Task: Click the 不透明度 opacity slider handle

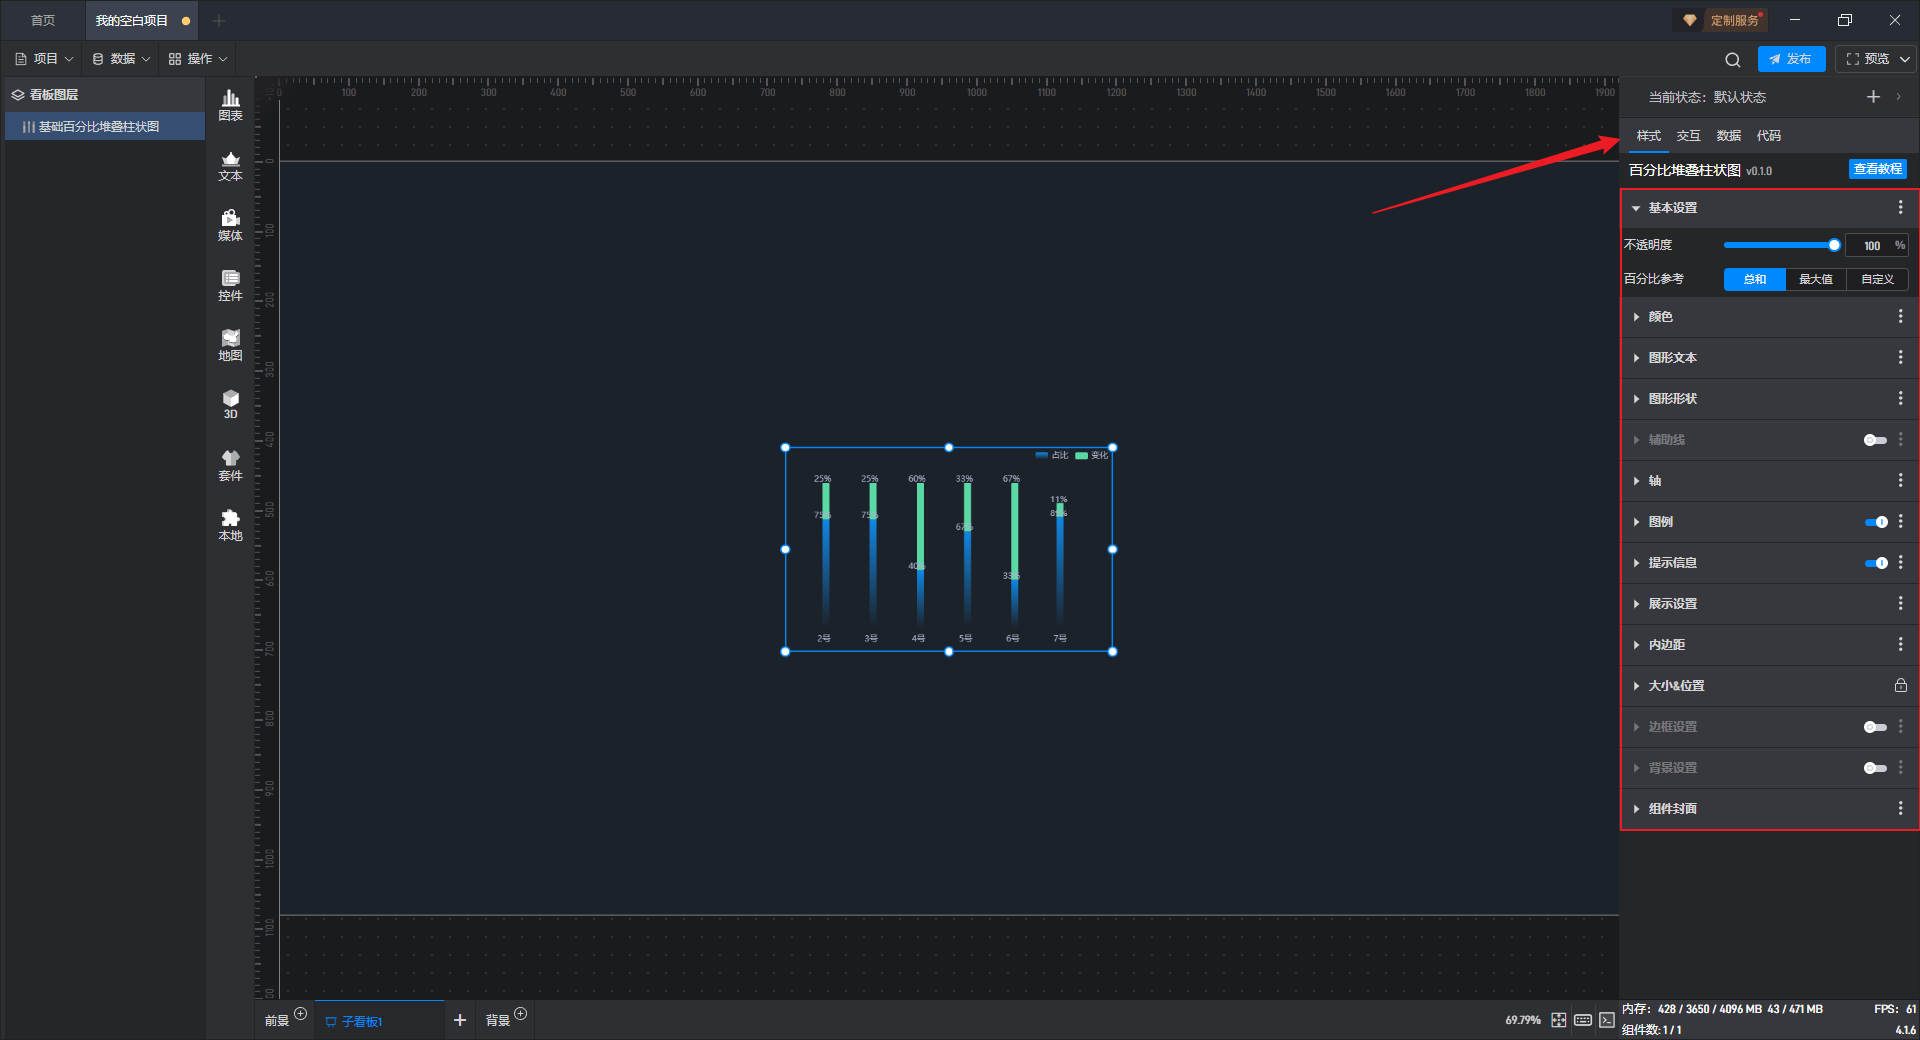Action: coord(1834,245)
